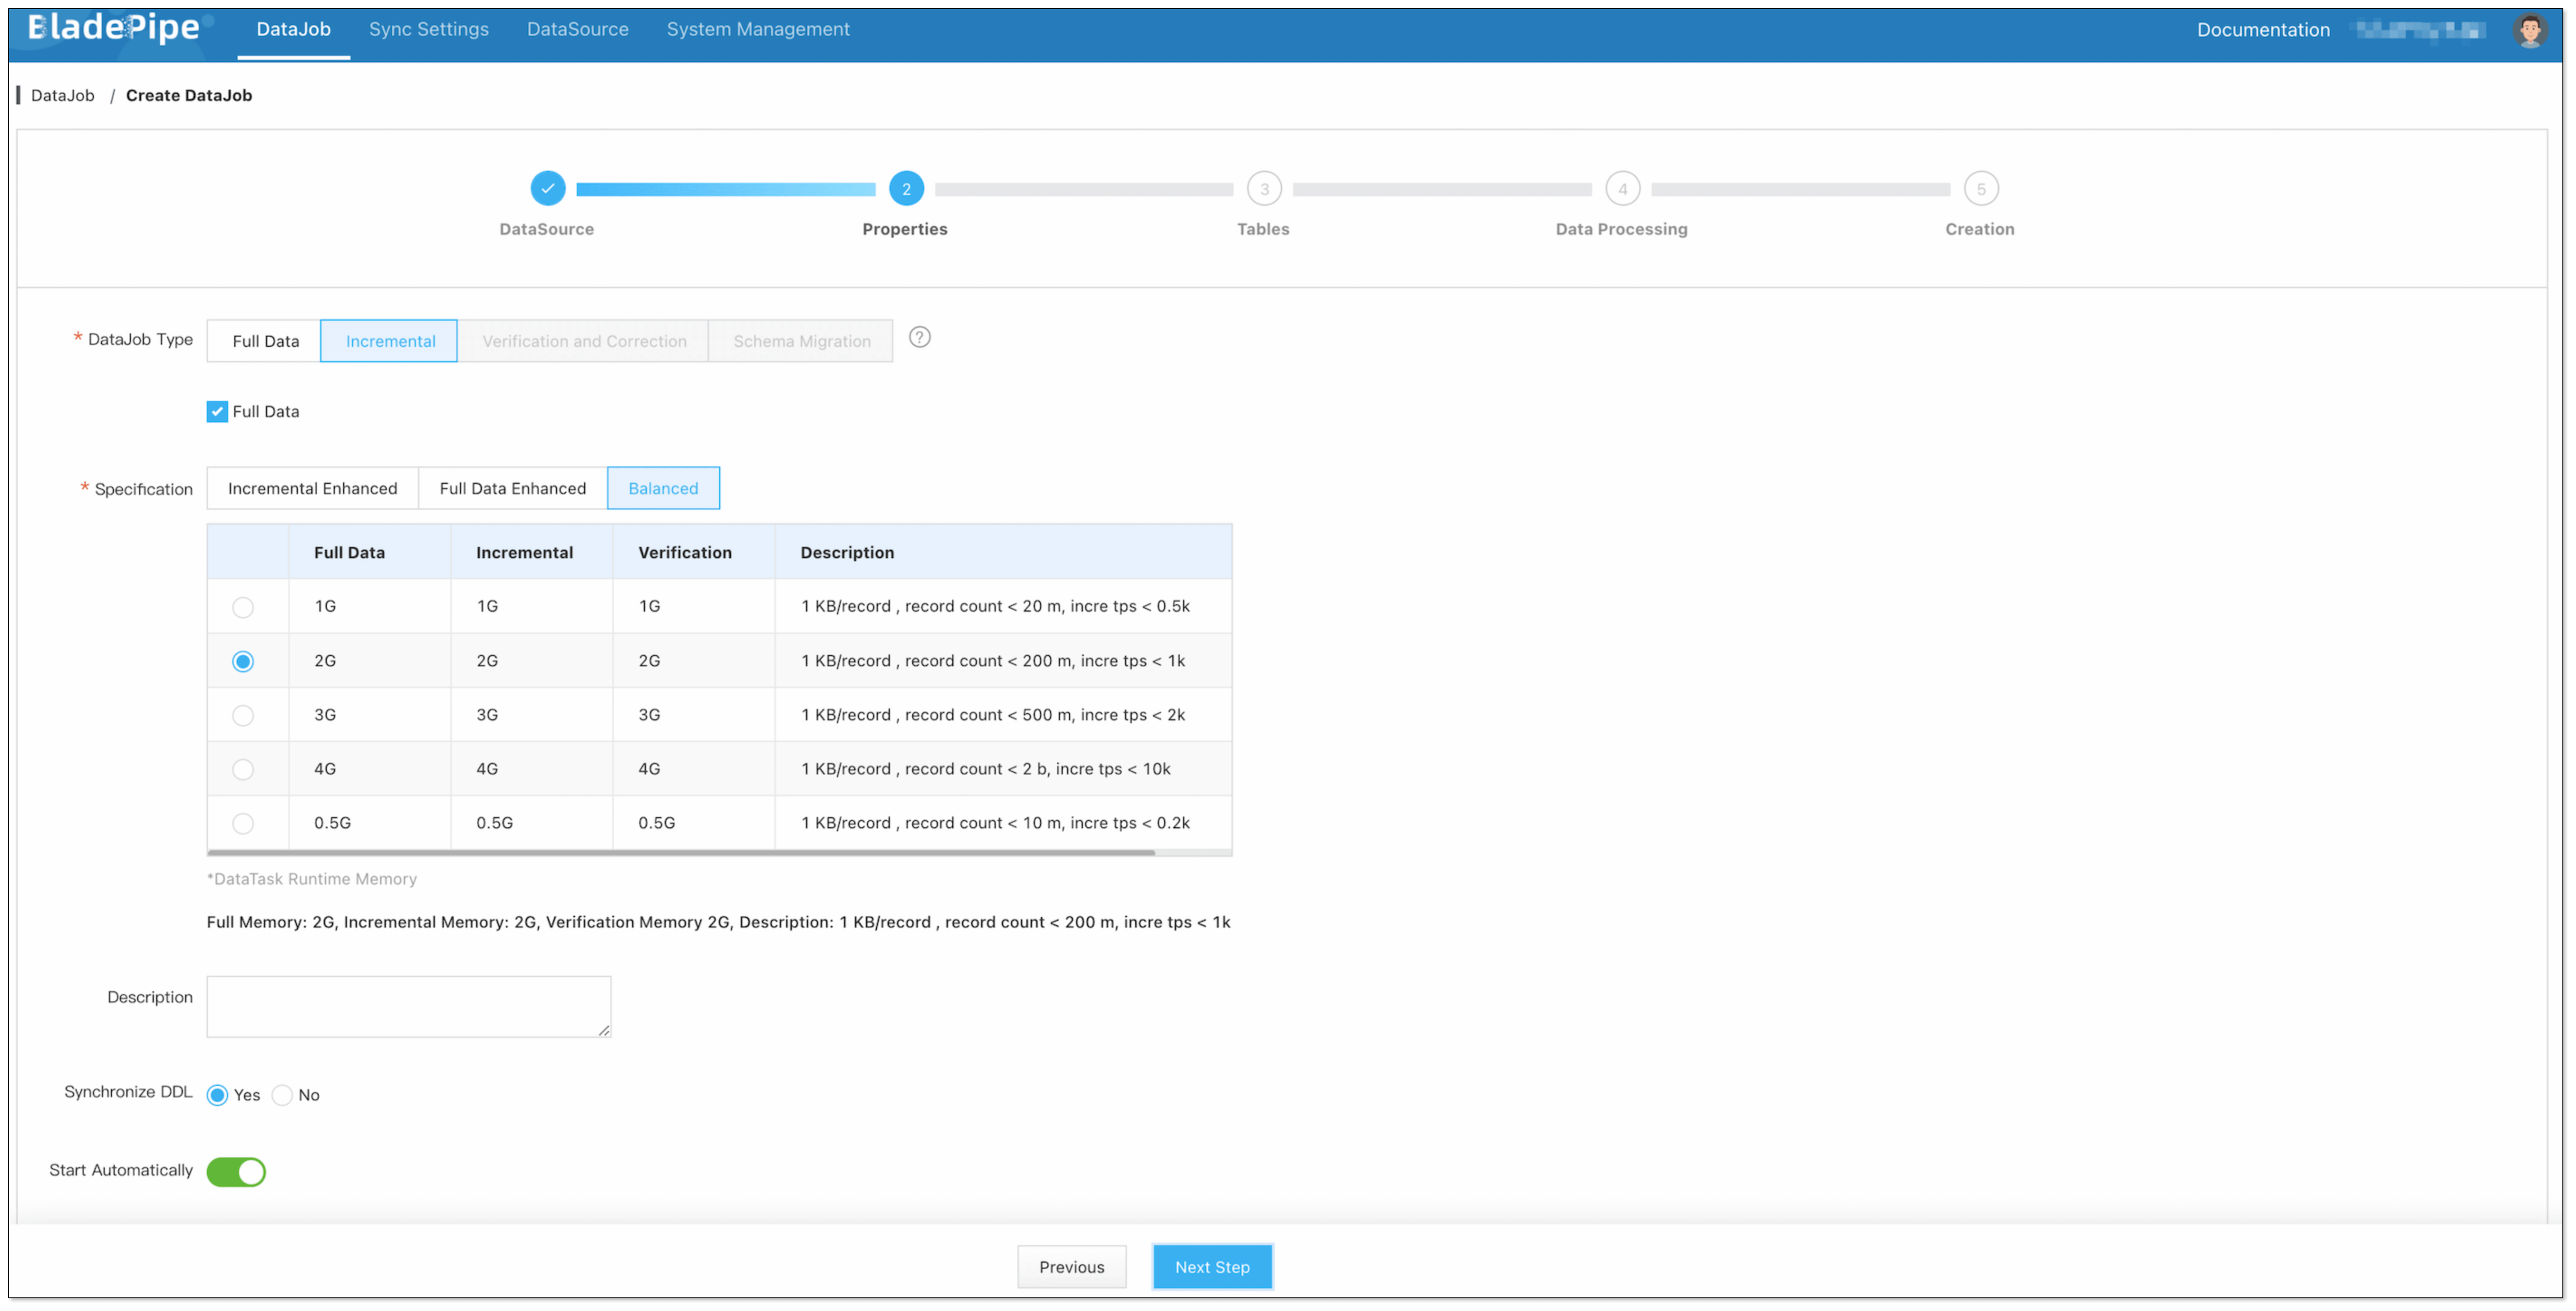This screenshot has height=1311, width=2576.
Task: Select the 3G specification radio button
Action: coord(243,715)
